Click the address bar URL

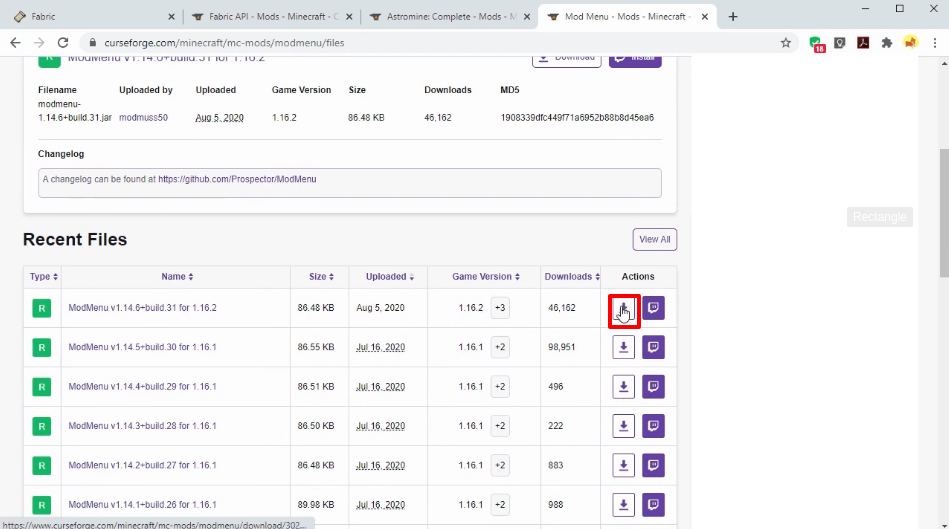tap(224, 43)
